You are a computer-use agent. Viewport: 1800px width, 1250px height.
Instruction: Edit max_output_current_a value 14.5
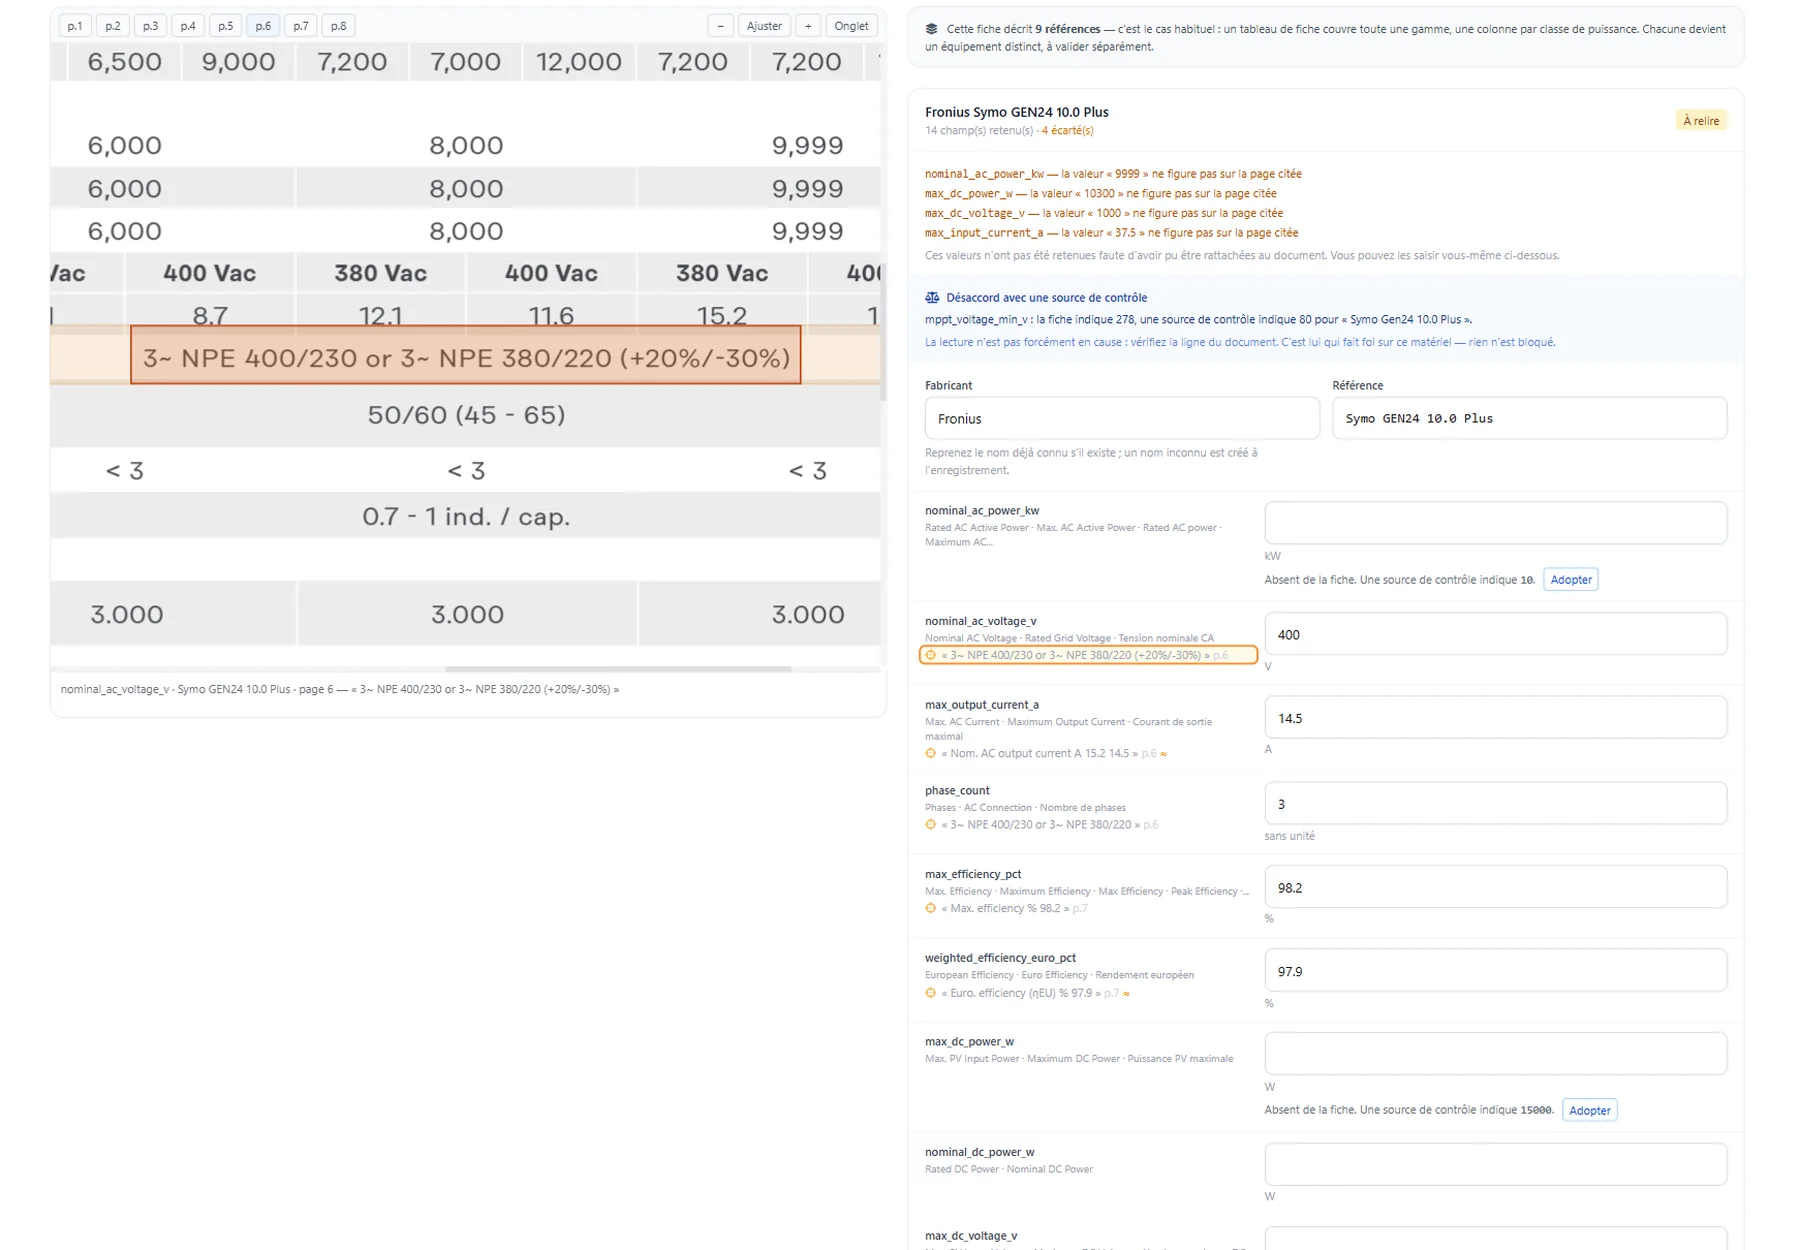[x=1495, y=718]
